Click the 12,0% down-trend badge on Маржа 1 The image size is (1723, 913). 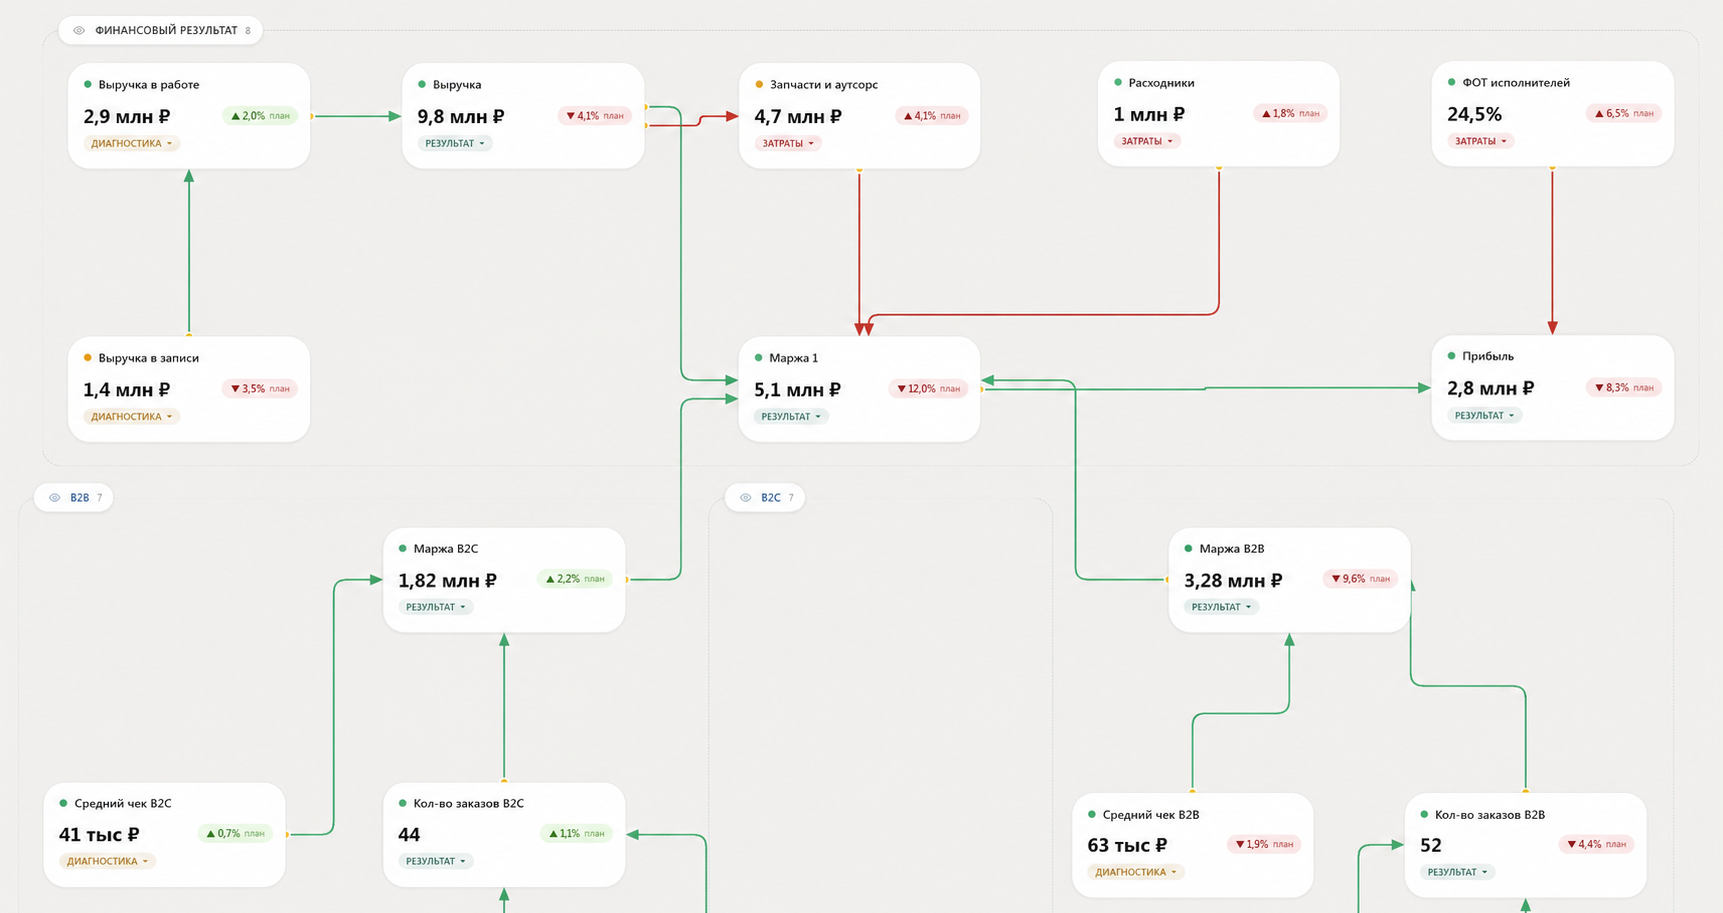click(928, 389)
